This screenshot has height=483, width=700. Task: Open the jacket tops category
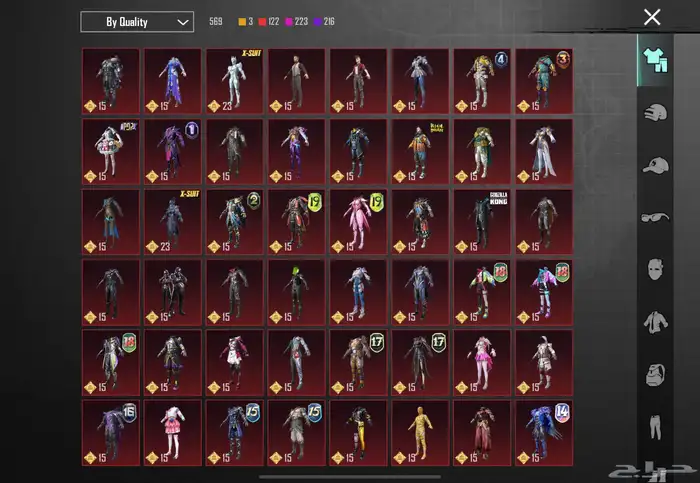(655, 322)
